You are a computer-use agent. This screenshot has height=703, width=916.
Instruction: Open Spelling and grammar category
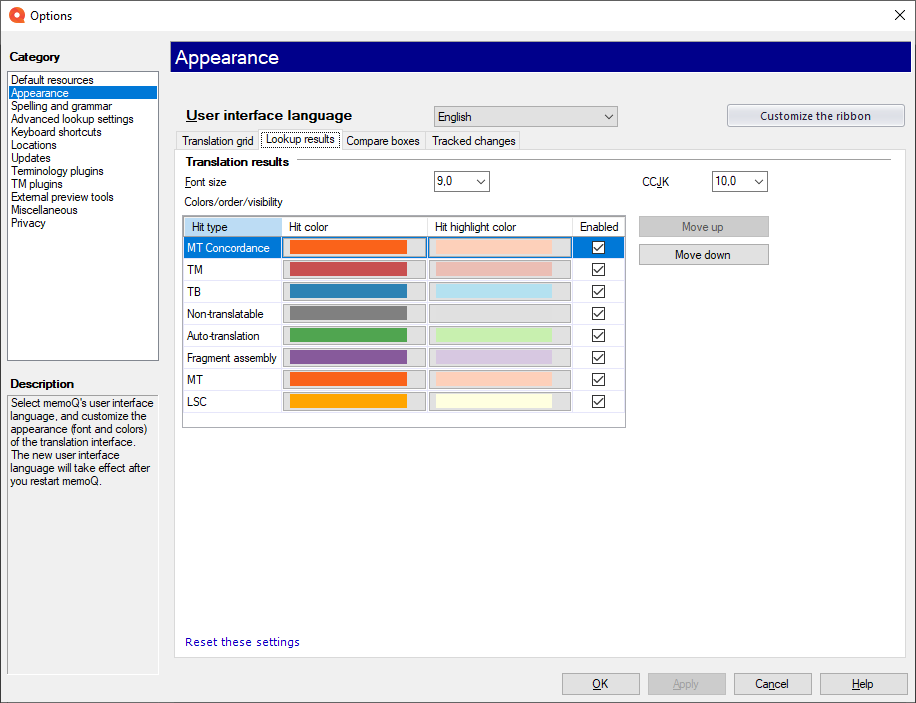pos(82,106)
